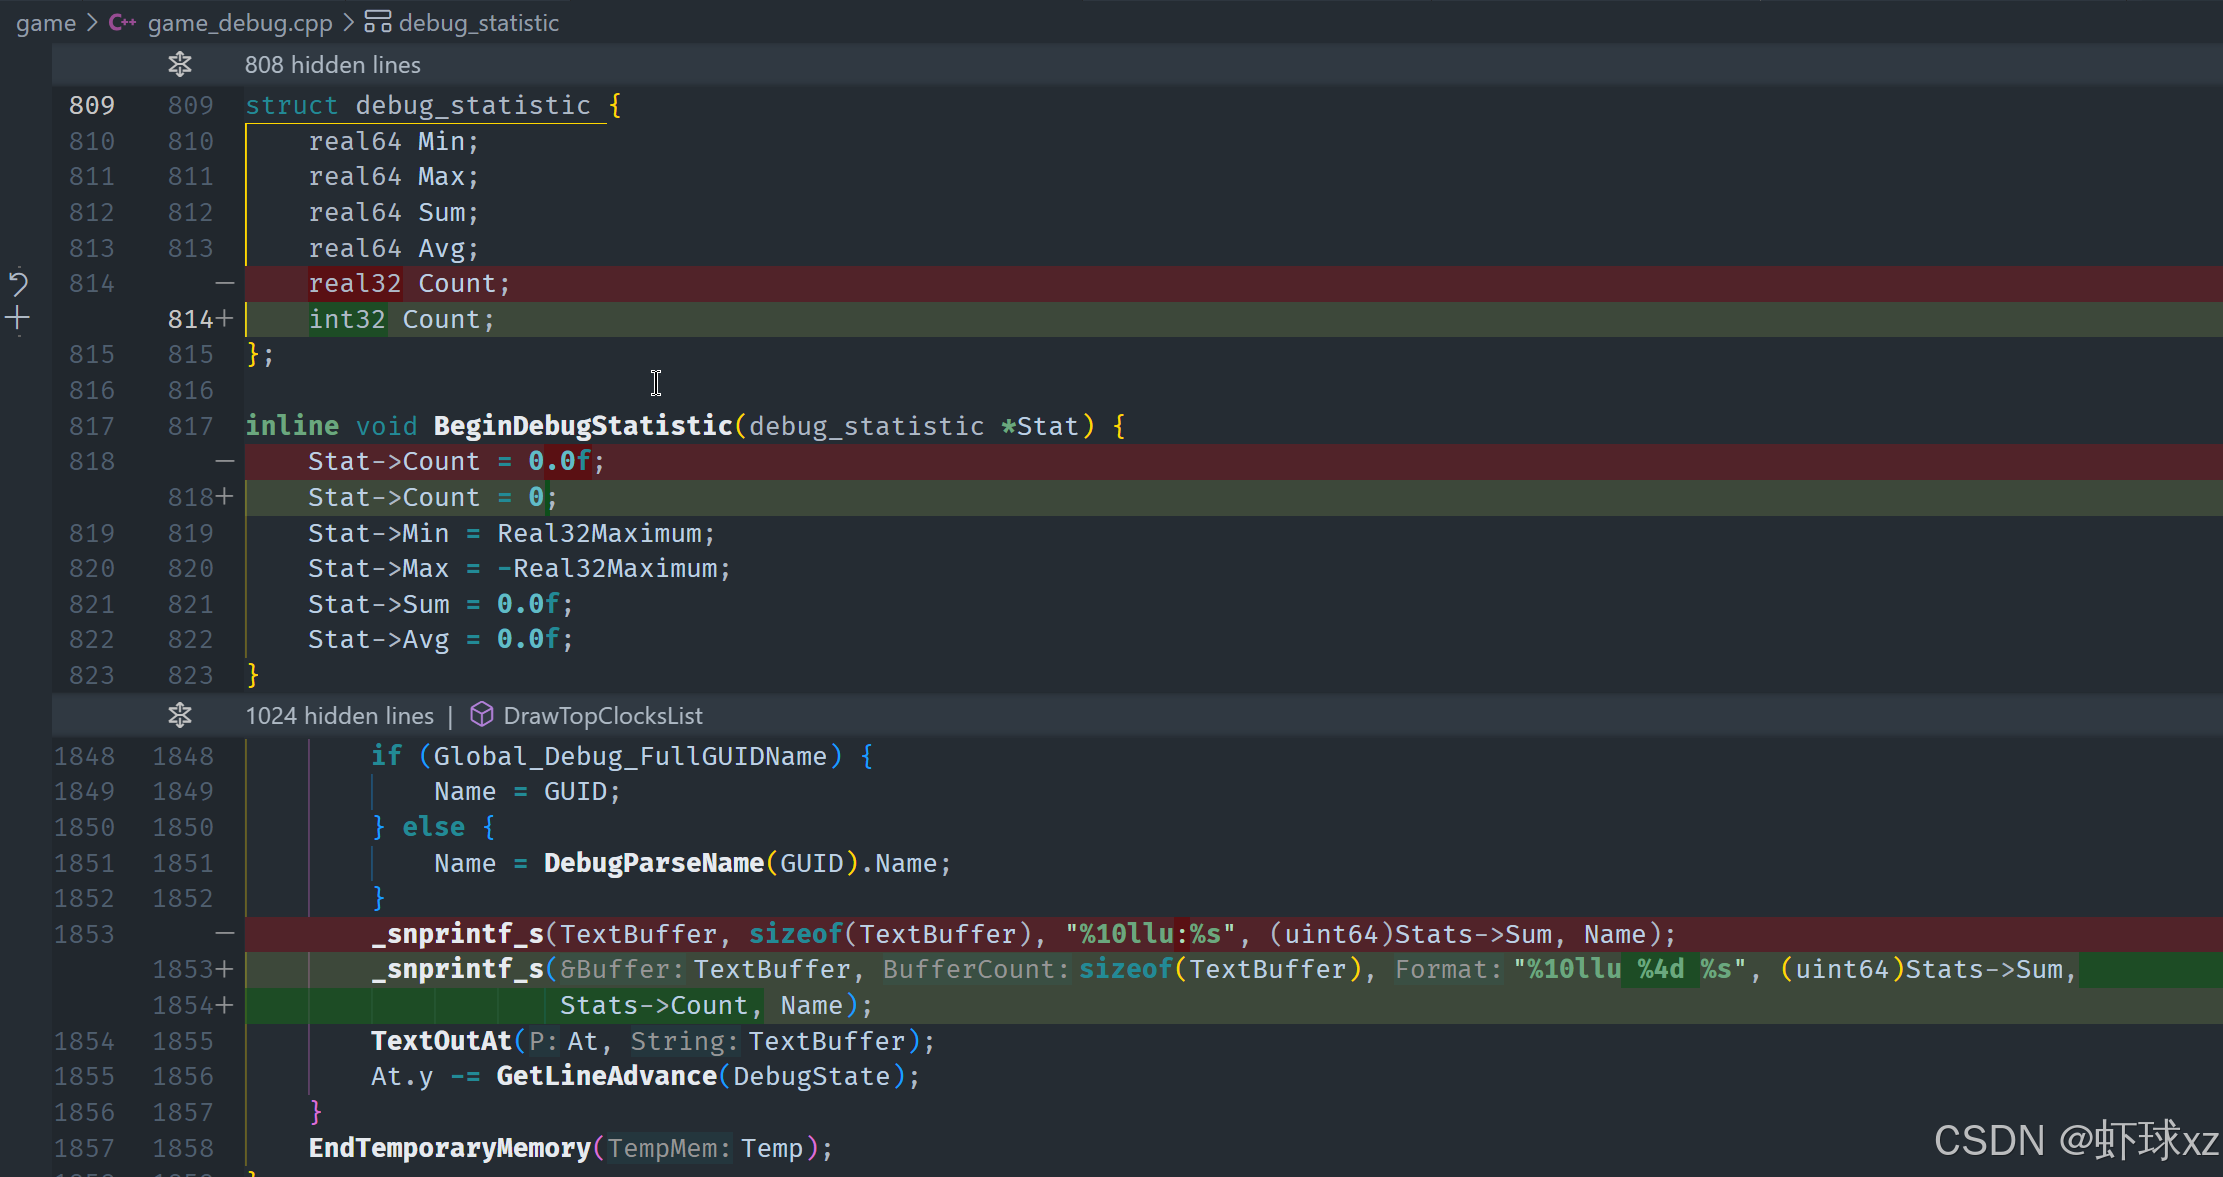2223x1177 pixels.
Task: Expand the 1024 hidden lines region
Action: point(340,716)
